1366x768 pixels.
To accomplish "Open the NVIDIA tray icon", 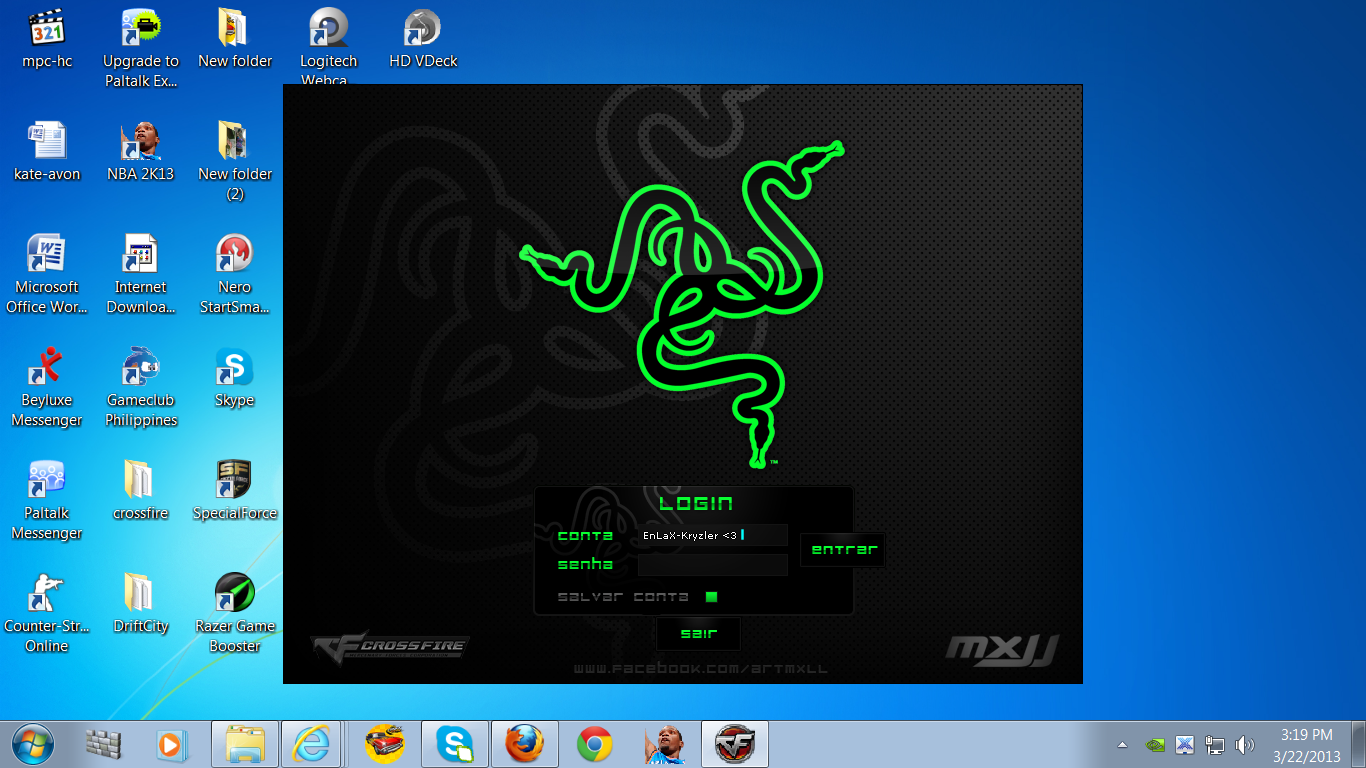I will point(1155,745).
